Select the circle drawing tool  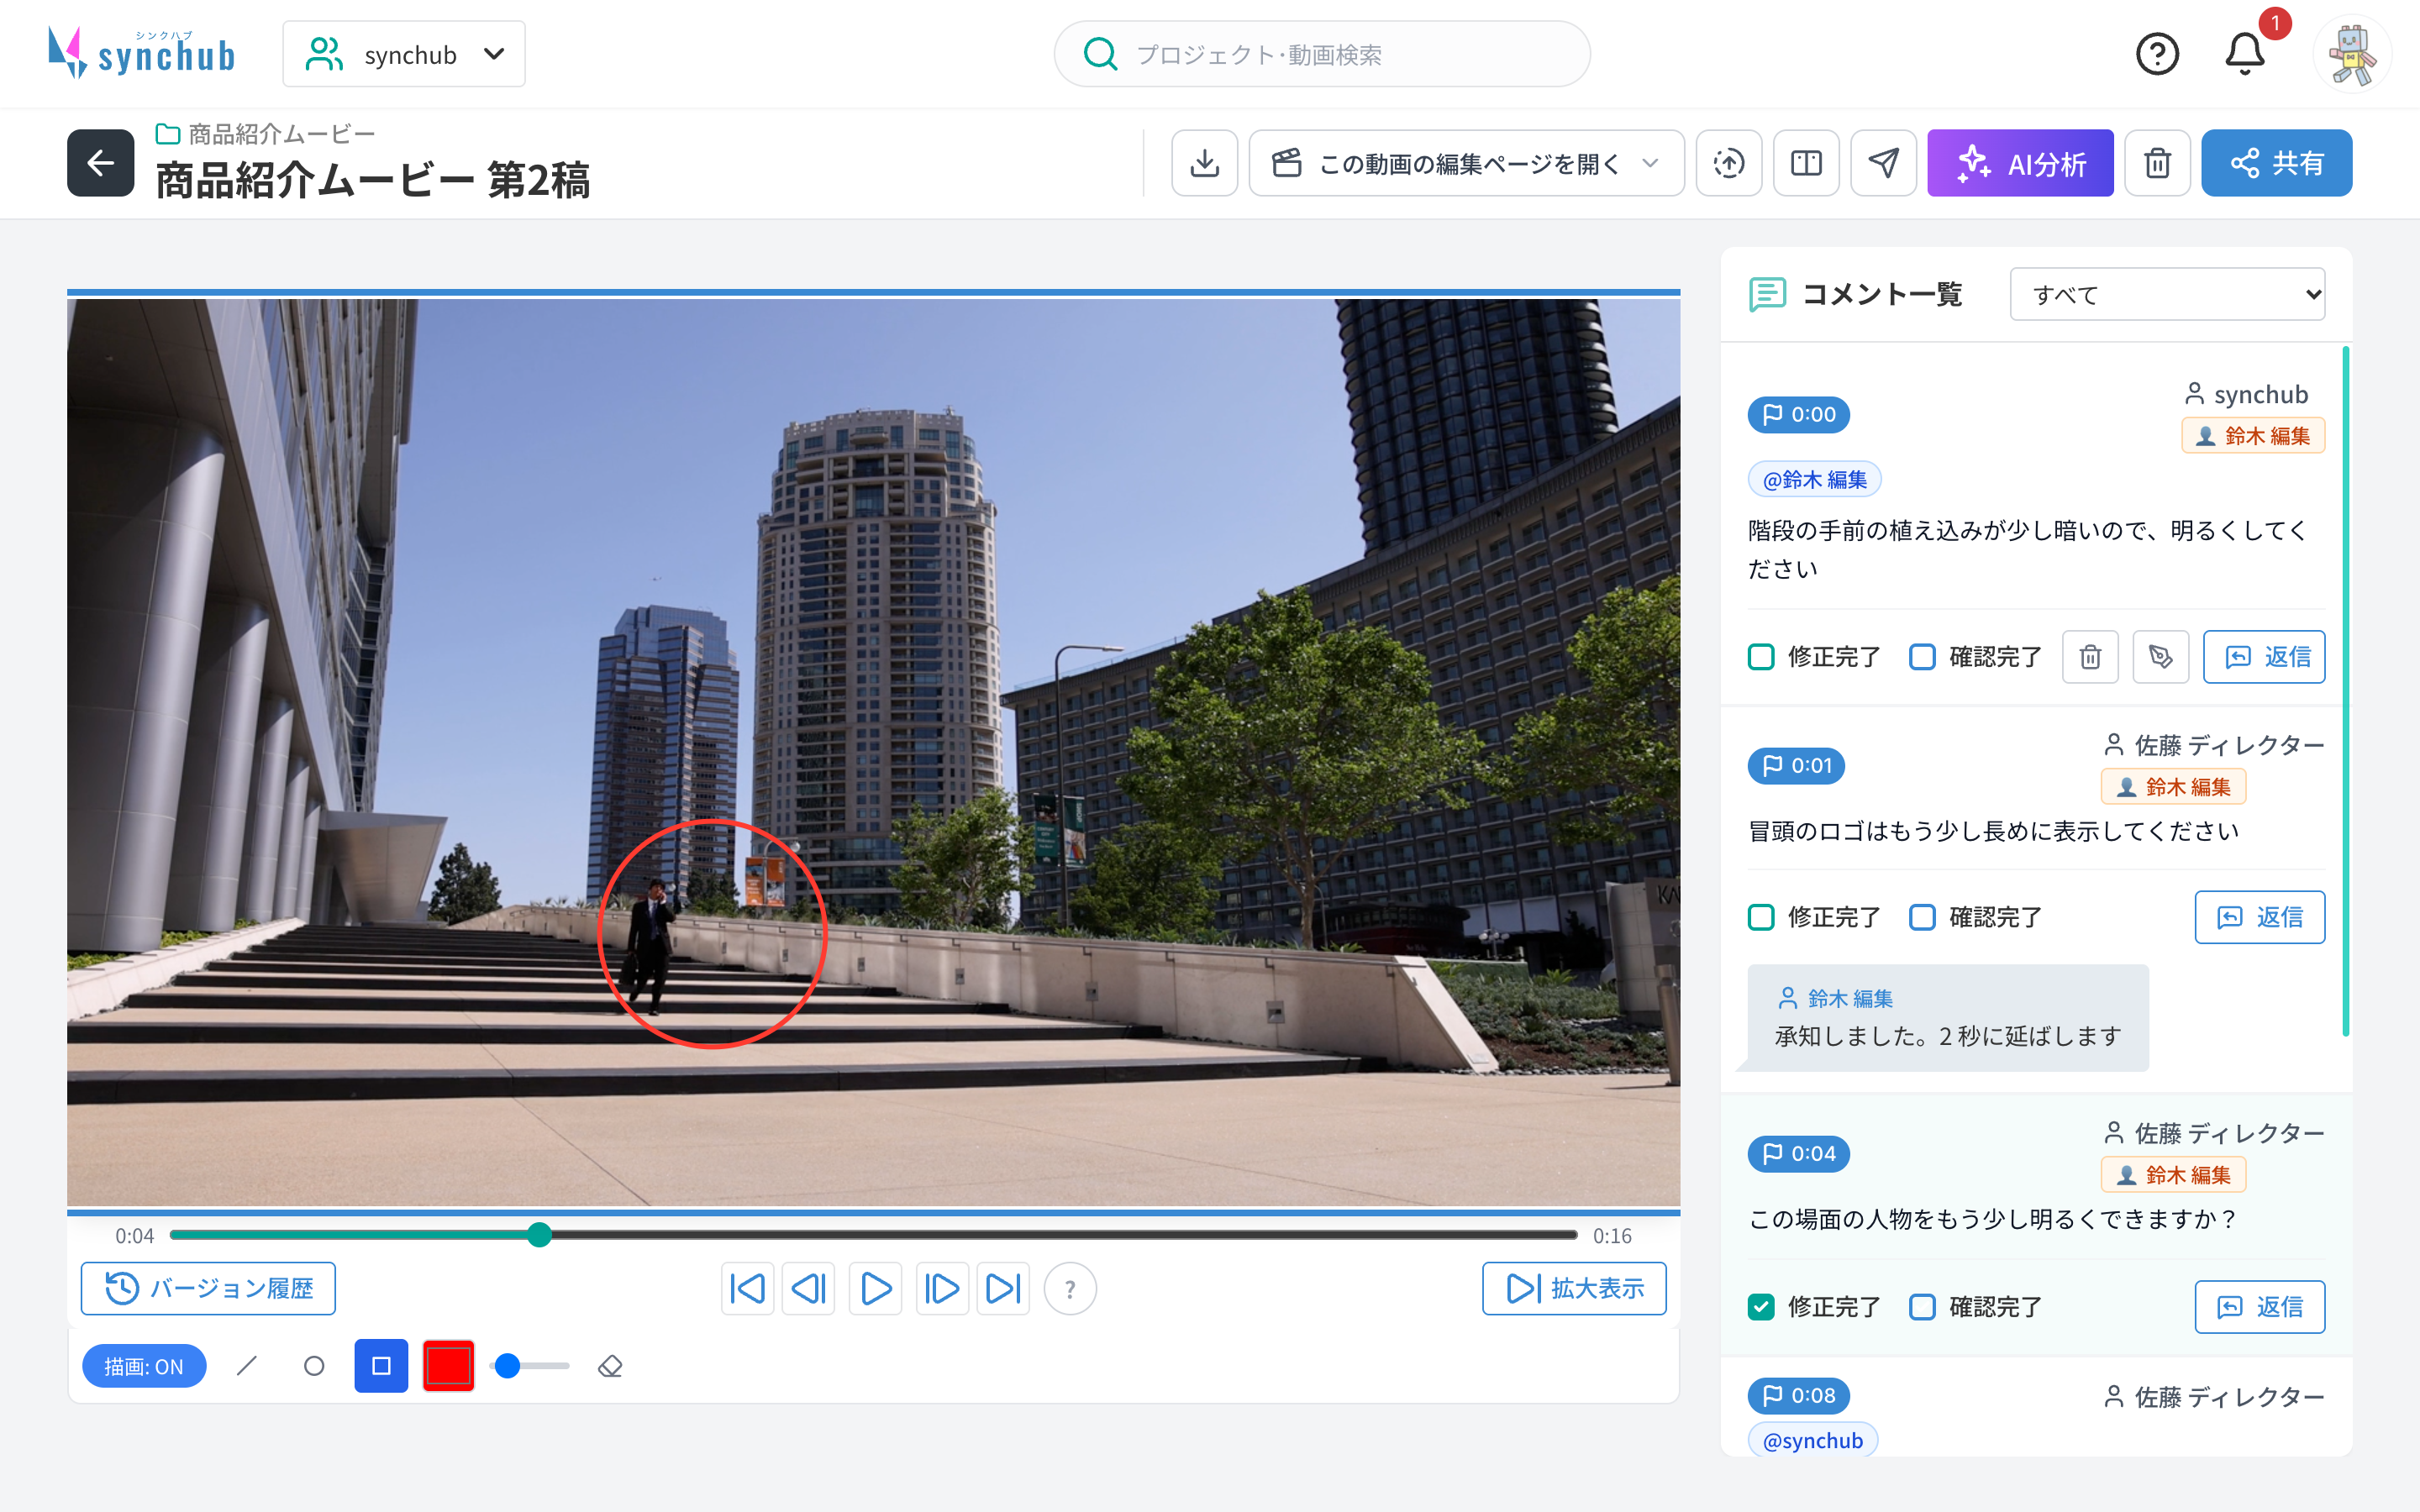tap(314, 1366)
